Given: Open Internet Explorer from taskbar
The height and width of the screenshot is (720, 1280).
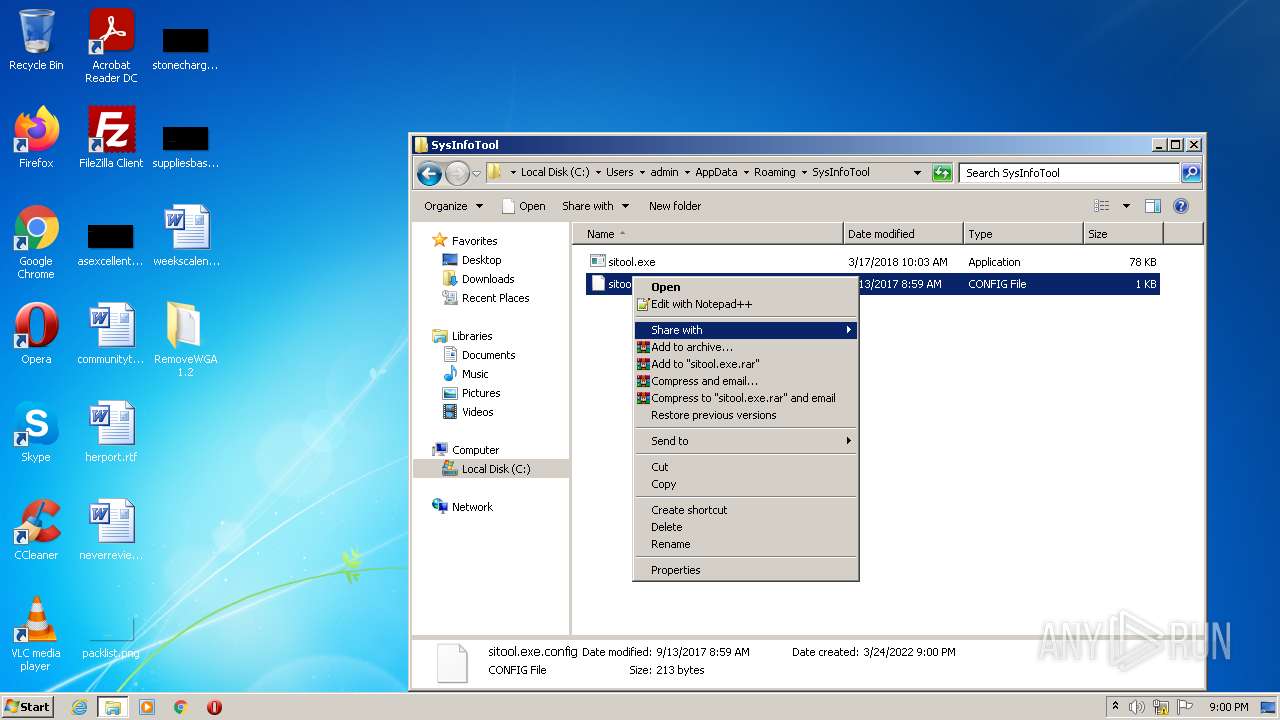Looking at the screenshot, I should 80,707.
